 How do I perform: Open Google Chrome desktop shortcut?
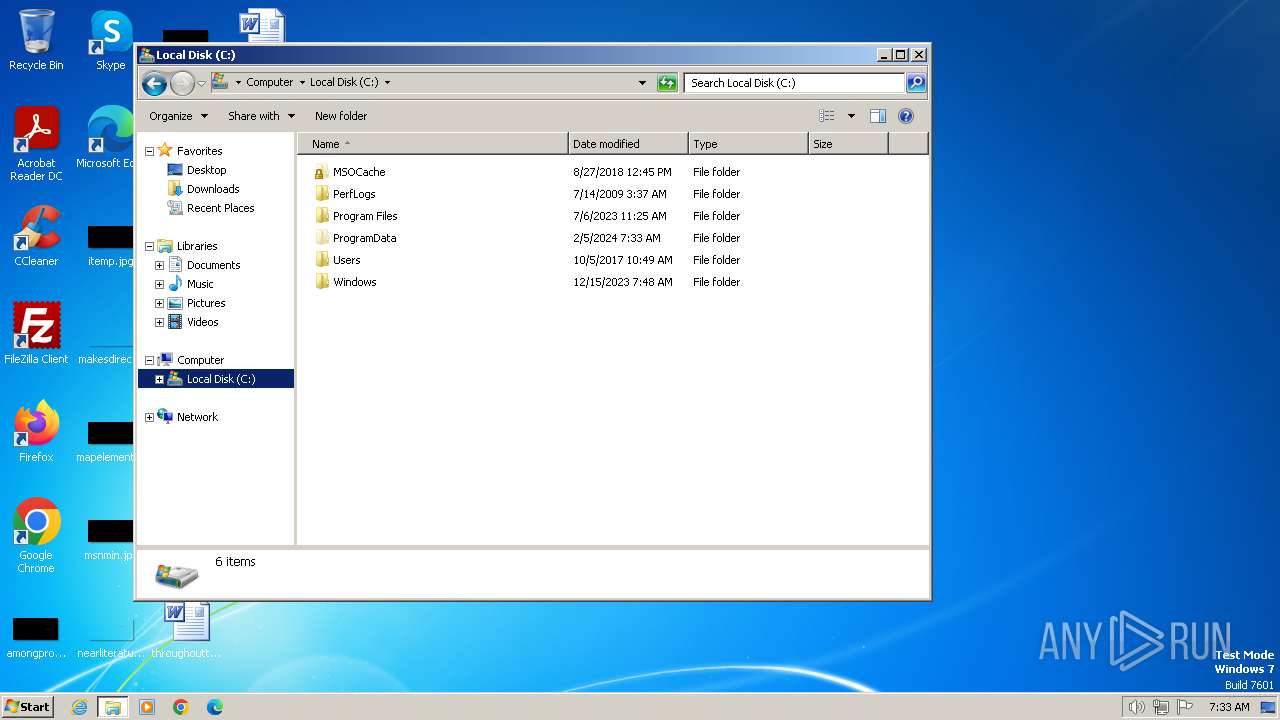[36, 536]
